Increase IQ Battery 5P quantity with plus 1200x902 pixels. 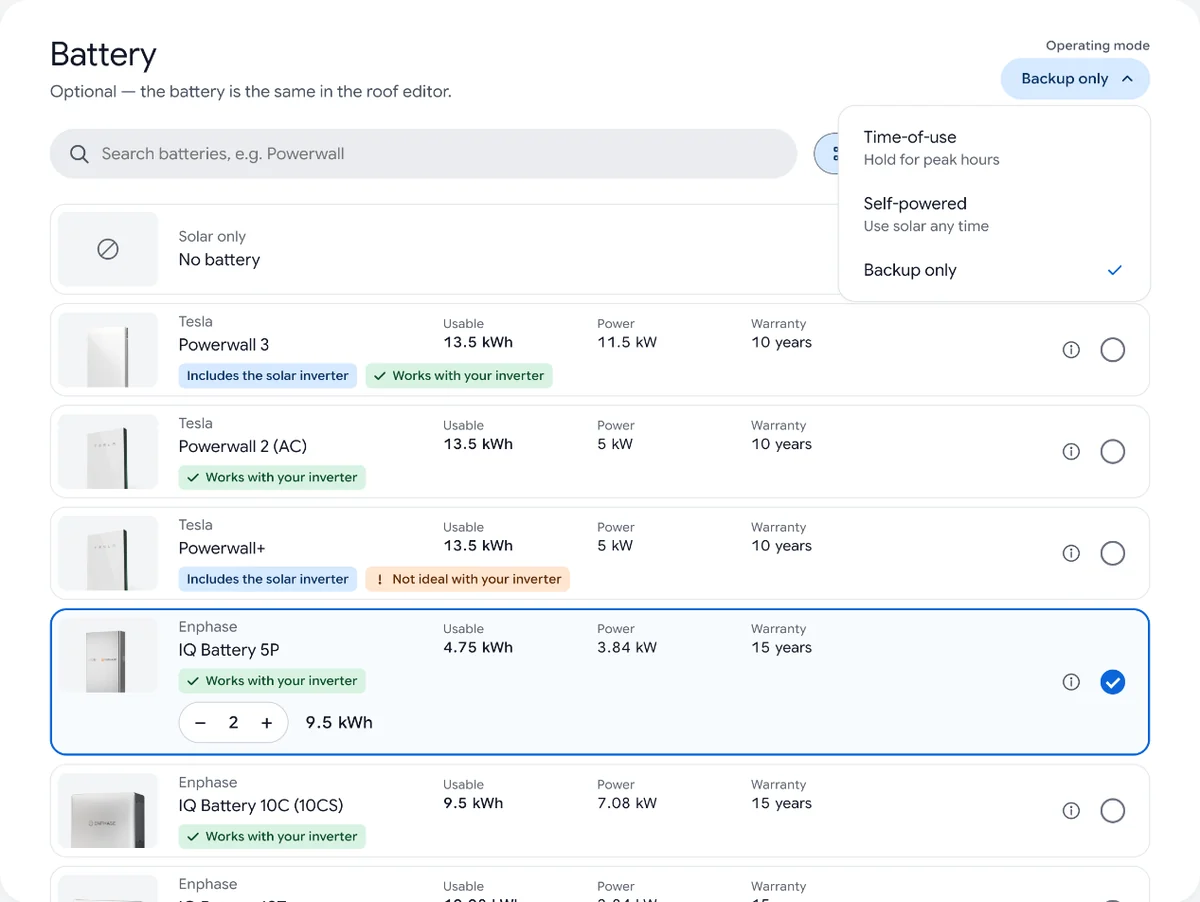coord(267,723)
